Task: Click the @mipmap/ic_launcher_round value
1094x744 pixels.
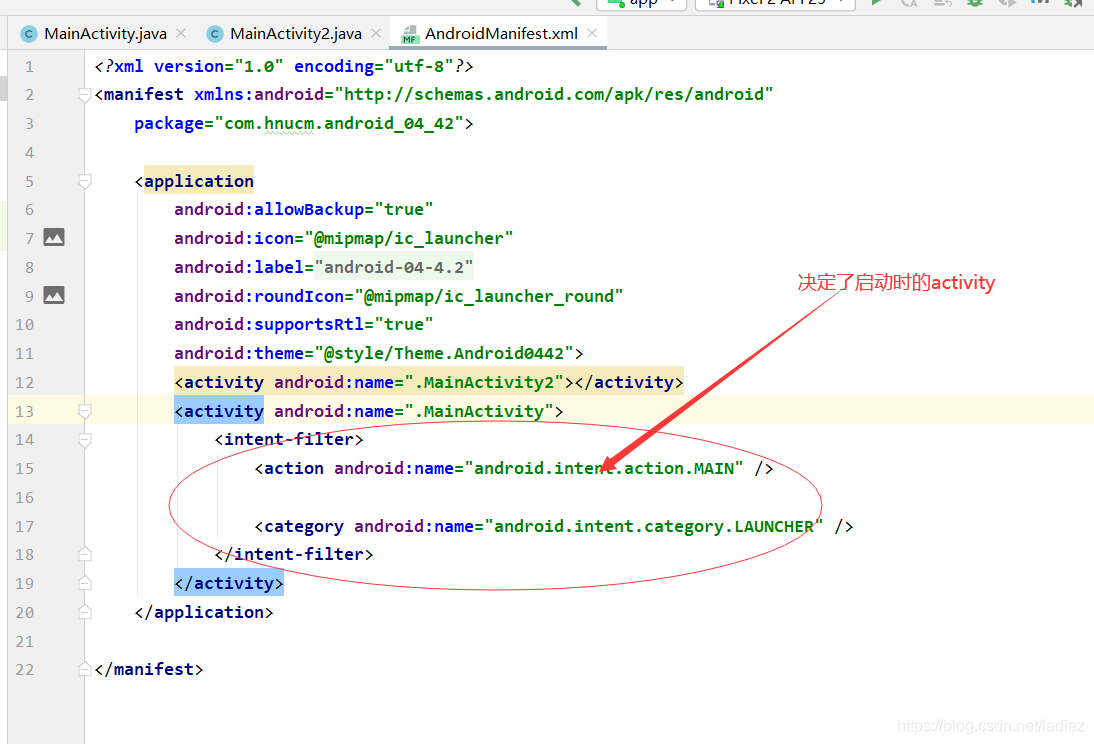Action: point(488,297)
